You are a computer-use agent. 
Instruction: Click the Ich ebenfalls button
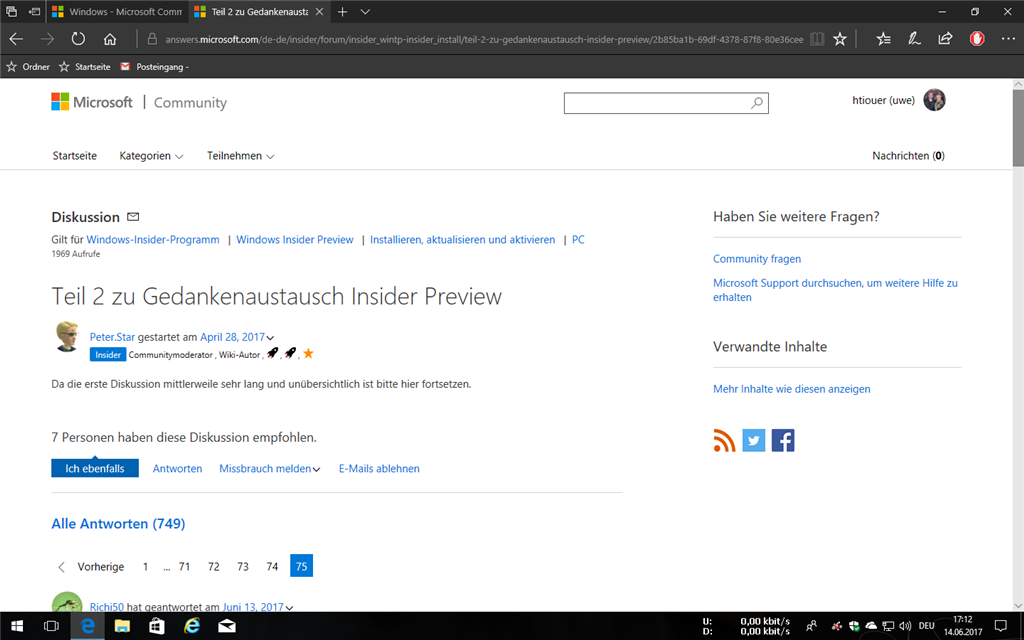(95, 468)
